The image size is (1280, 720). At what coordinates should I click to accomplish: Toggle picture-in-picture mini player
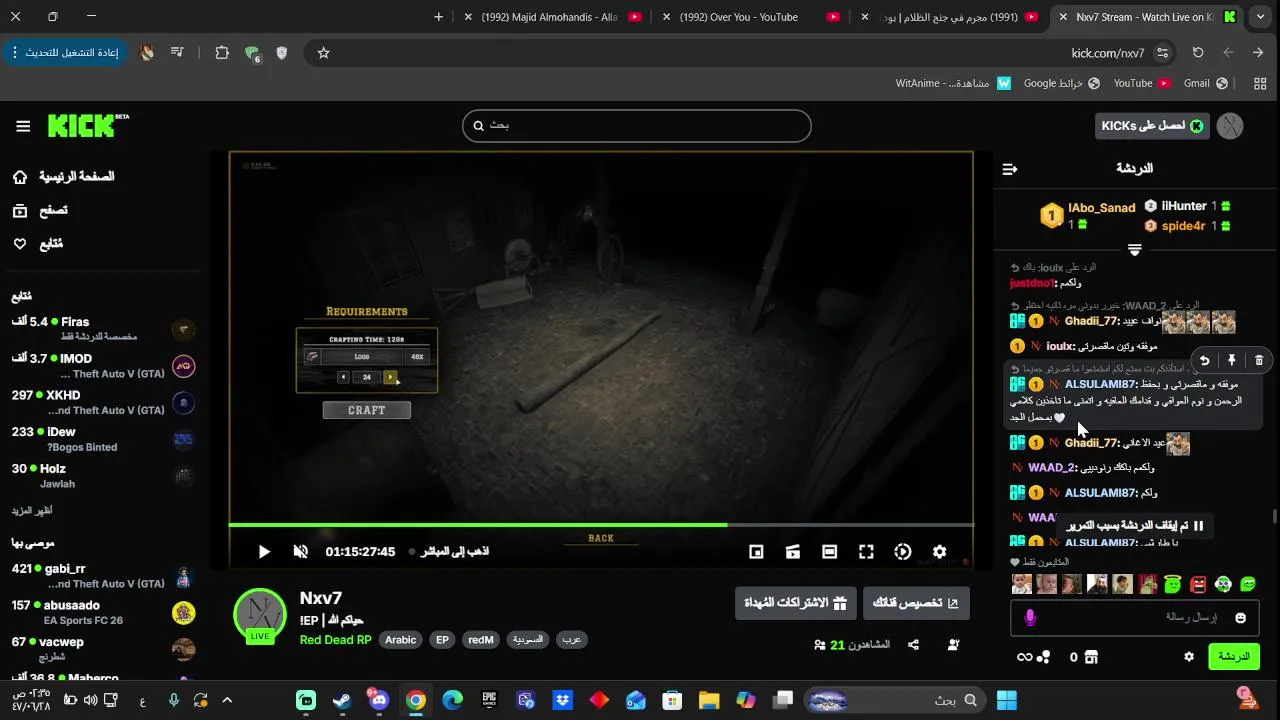coord(756,552)
